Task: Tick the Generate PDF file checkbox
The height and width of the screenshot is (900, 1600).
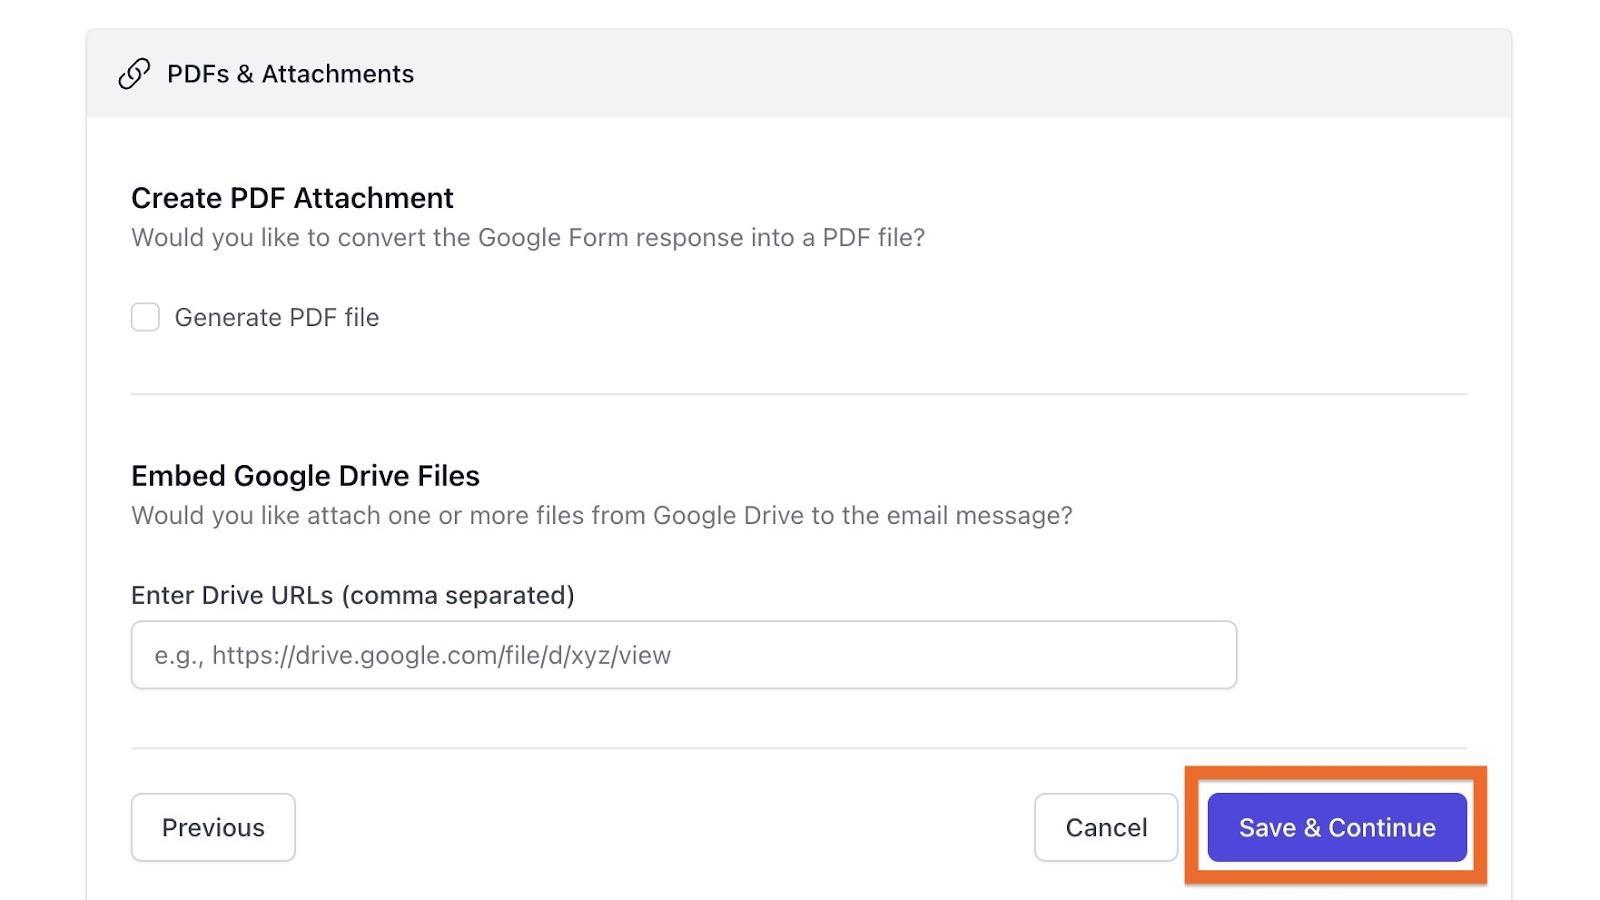Action: (145, 317)
